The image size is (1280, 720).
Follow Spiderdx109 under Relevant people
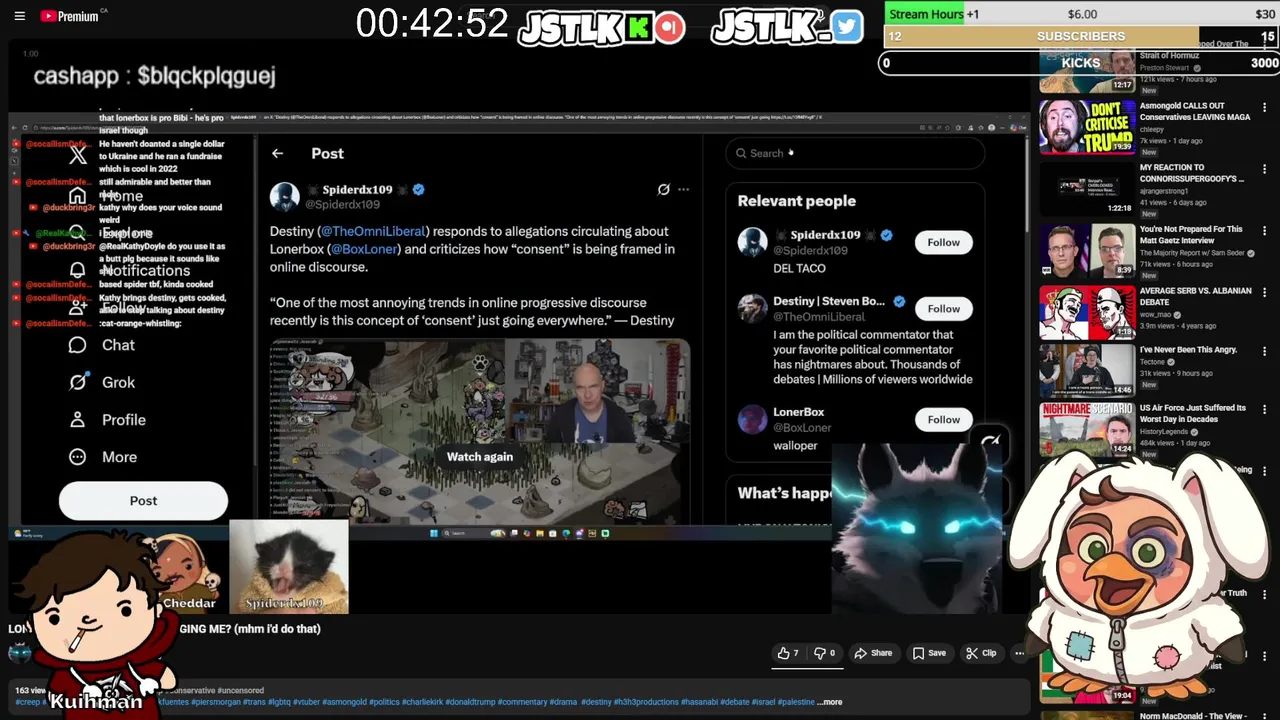pos(943,242)
